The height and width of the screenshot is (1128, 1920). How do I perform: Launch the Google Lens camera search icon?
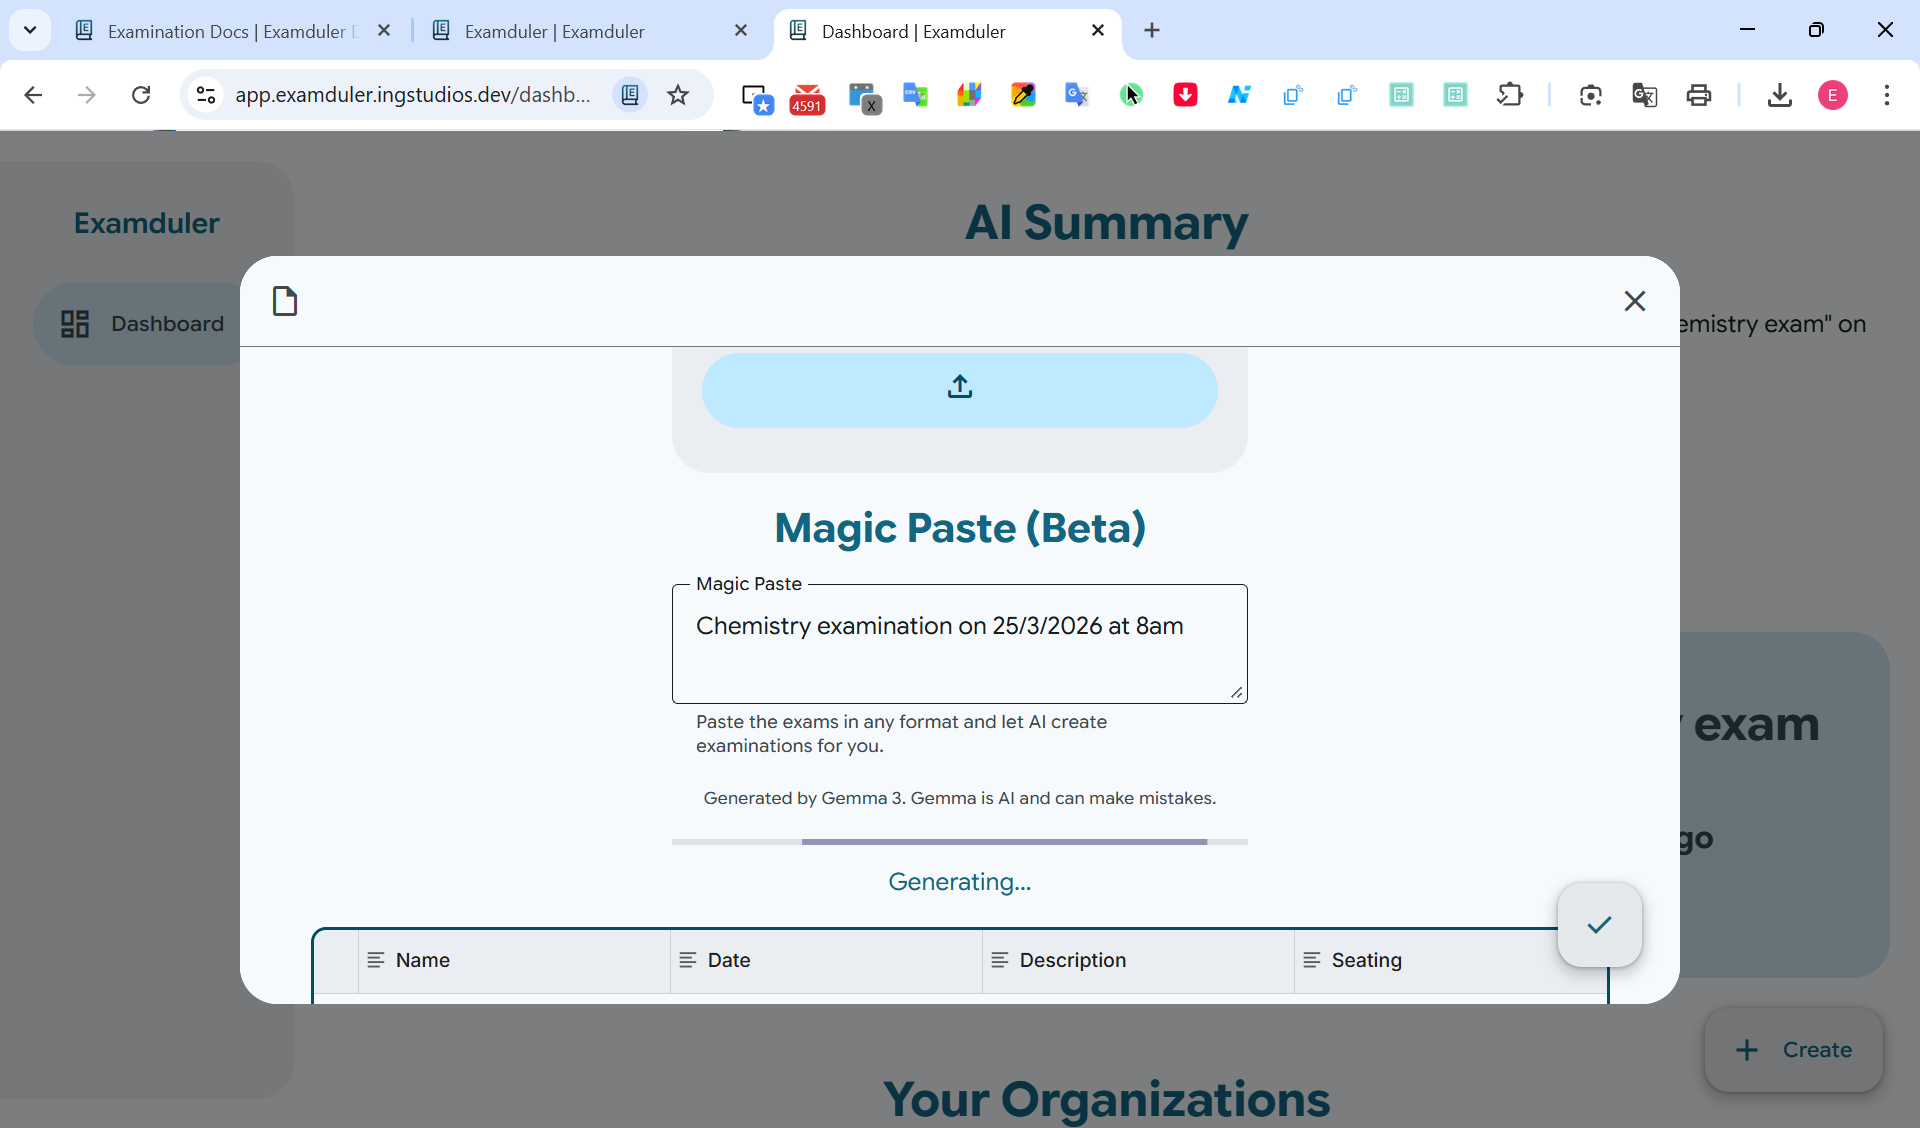(1591, 95)
